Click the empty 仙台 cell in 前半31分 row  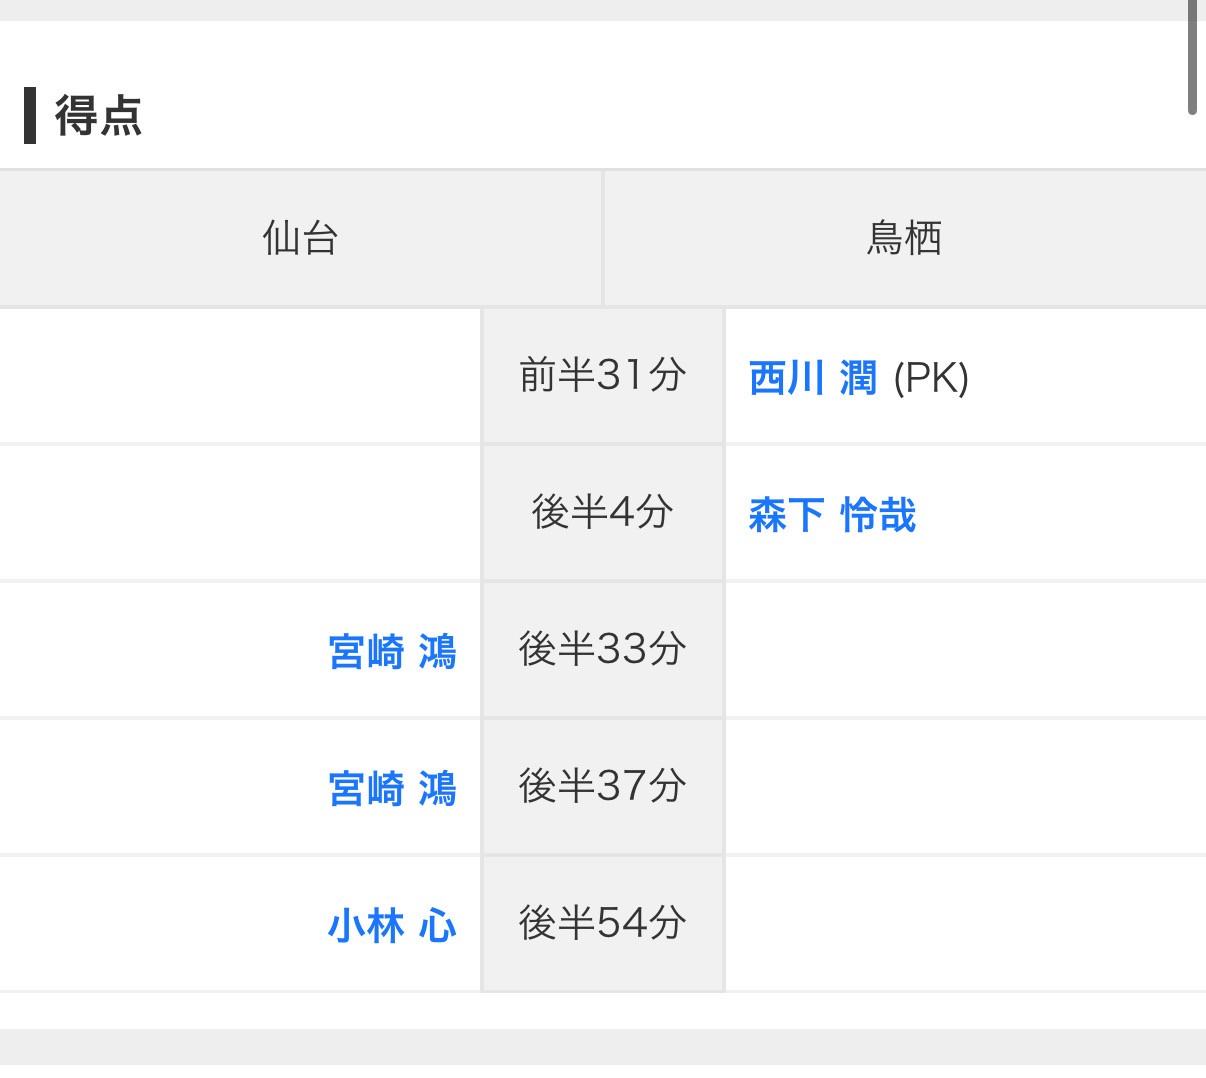point(240,376)
